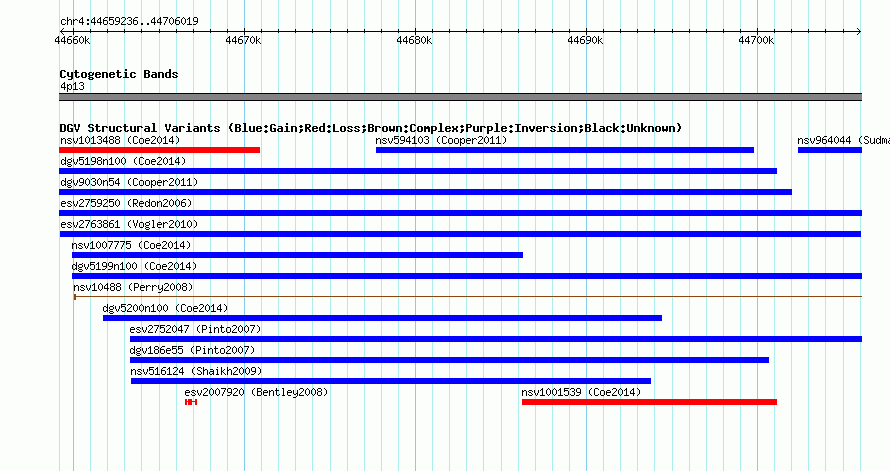Click the dgv5198n100 (Coe2014) label

click(x=123, y=161)
